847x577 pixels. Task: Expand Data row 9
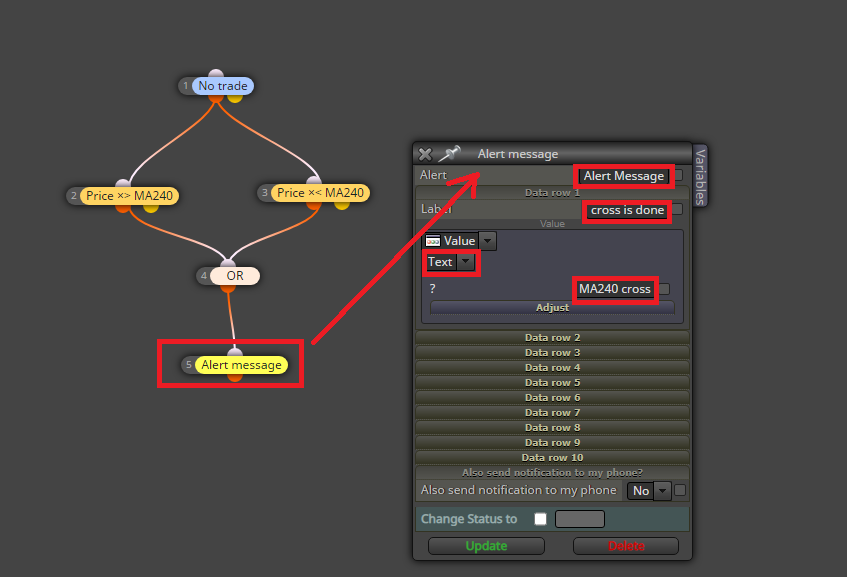coord(552,443)
